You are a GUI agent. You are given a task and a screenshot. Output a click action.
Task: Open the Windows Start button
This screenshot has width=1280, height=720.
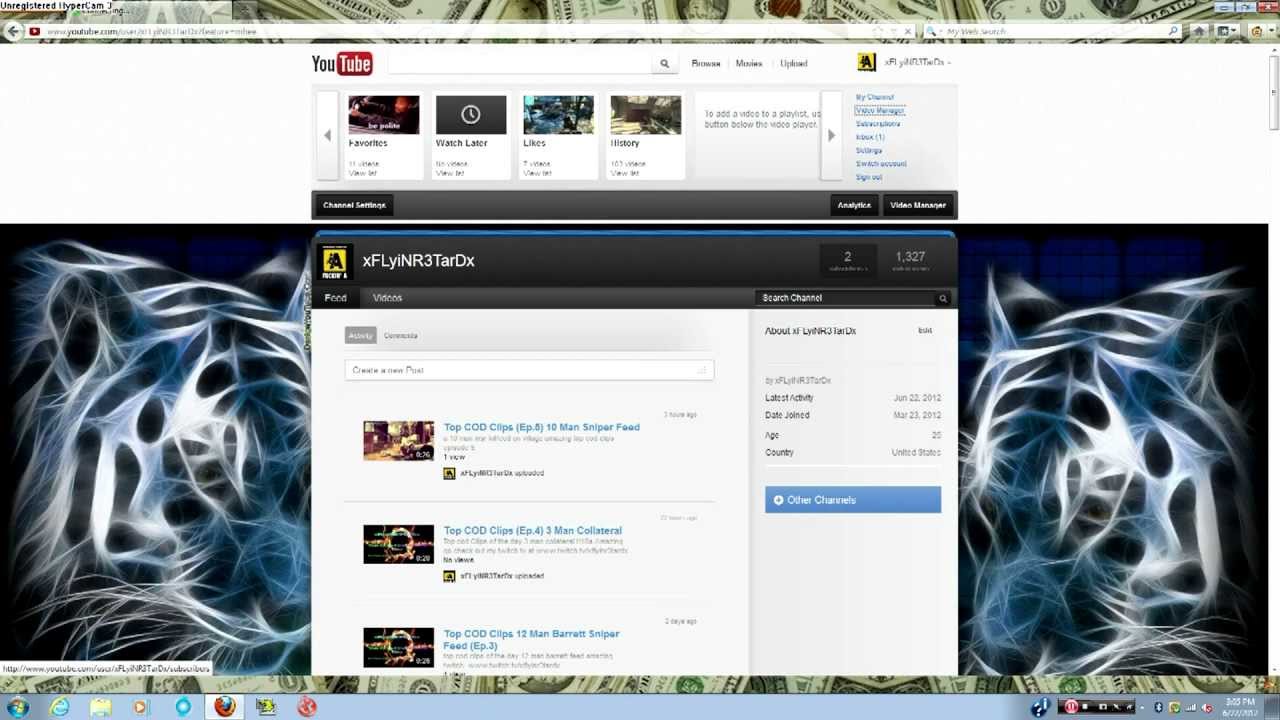pos(17,707)
